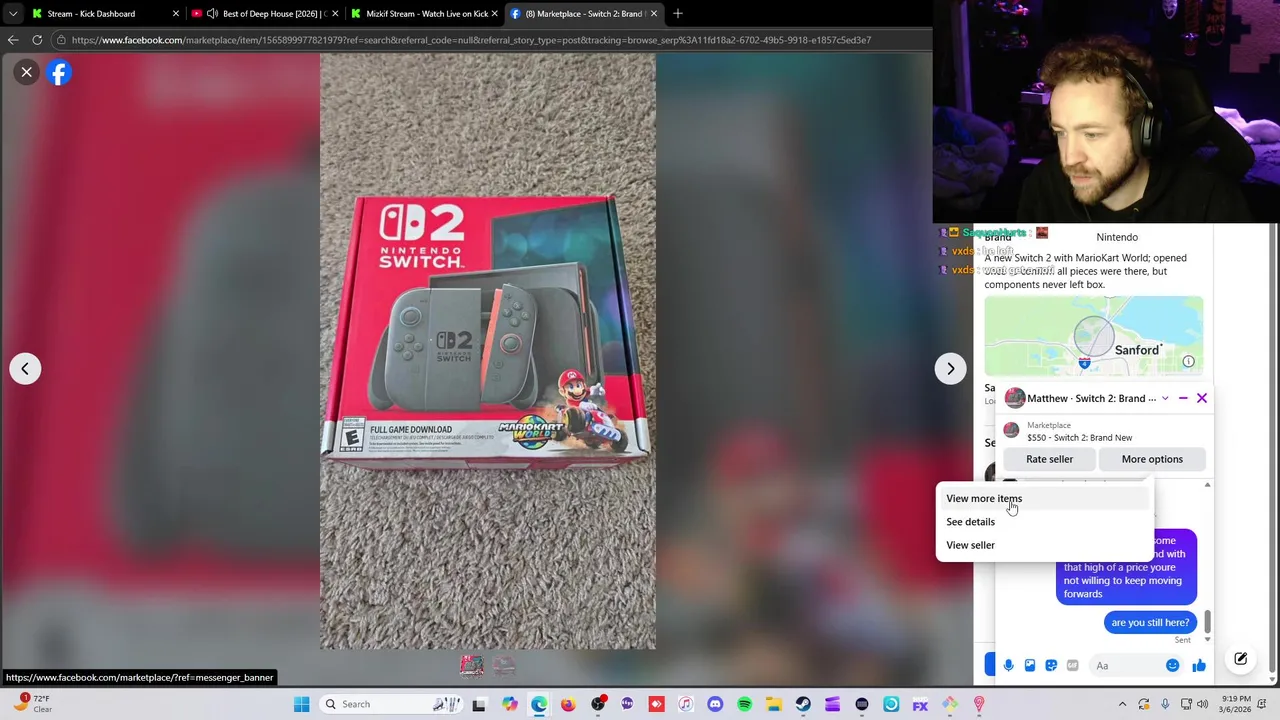Open Facebook home via the logo icon
Viewport: 1280px width, 720px height.
59,72
